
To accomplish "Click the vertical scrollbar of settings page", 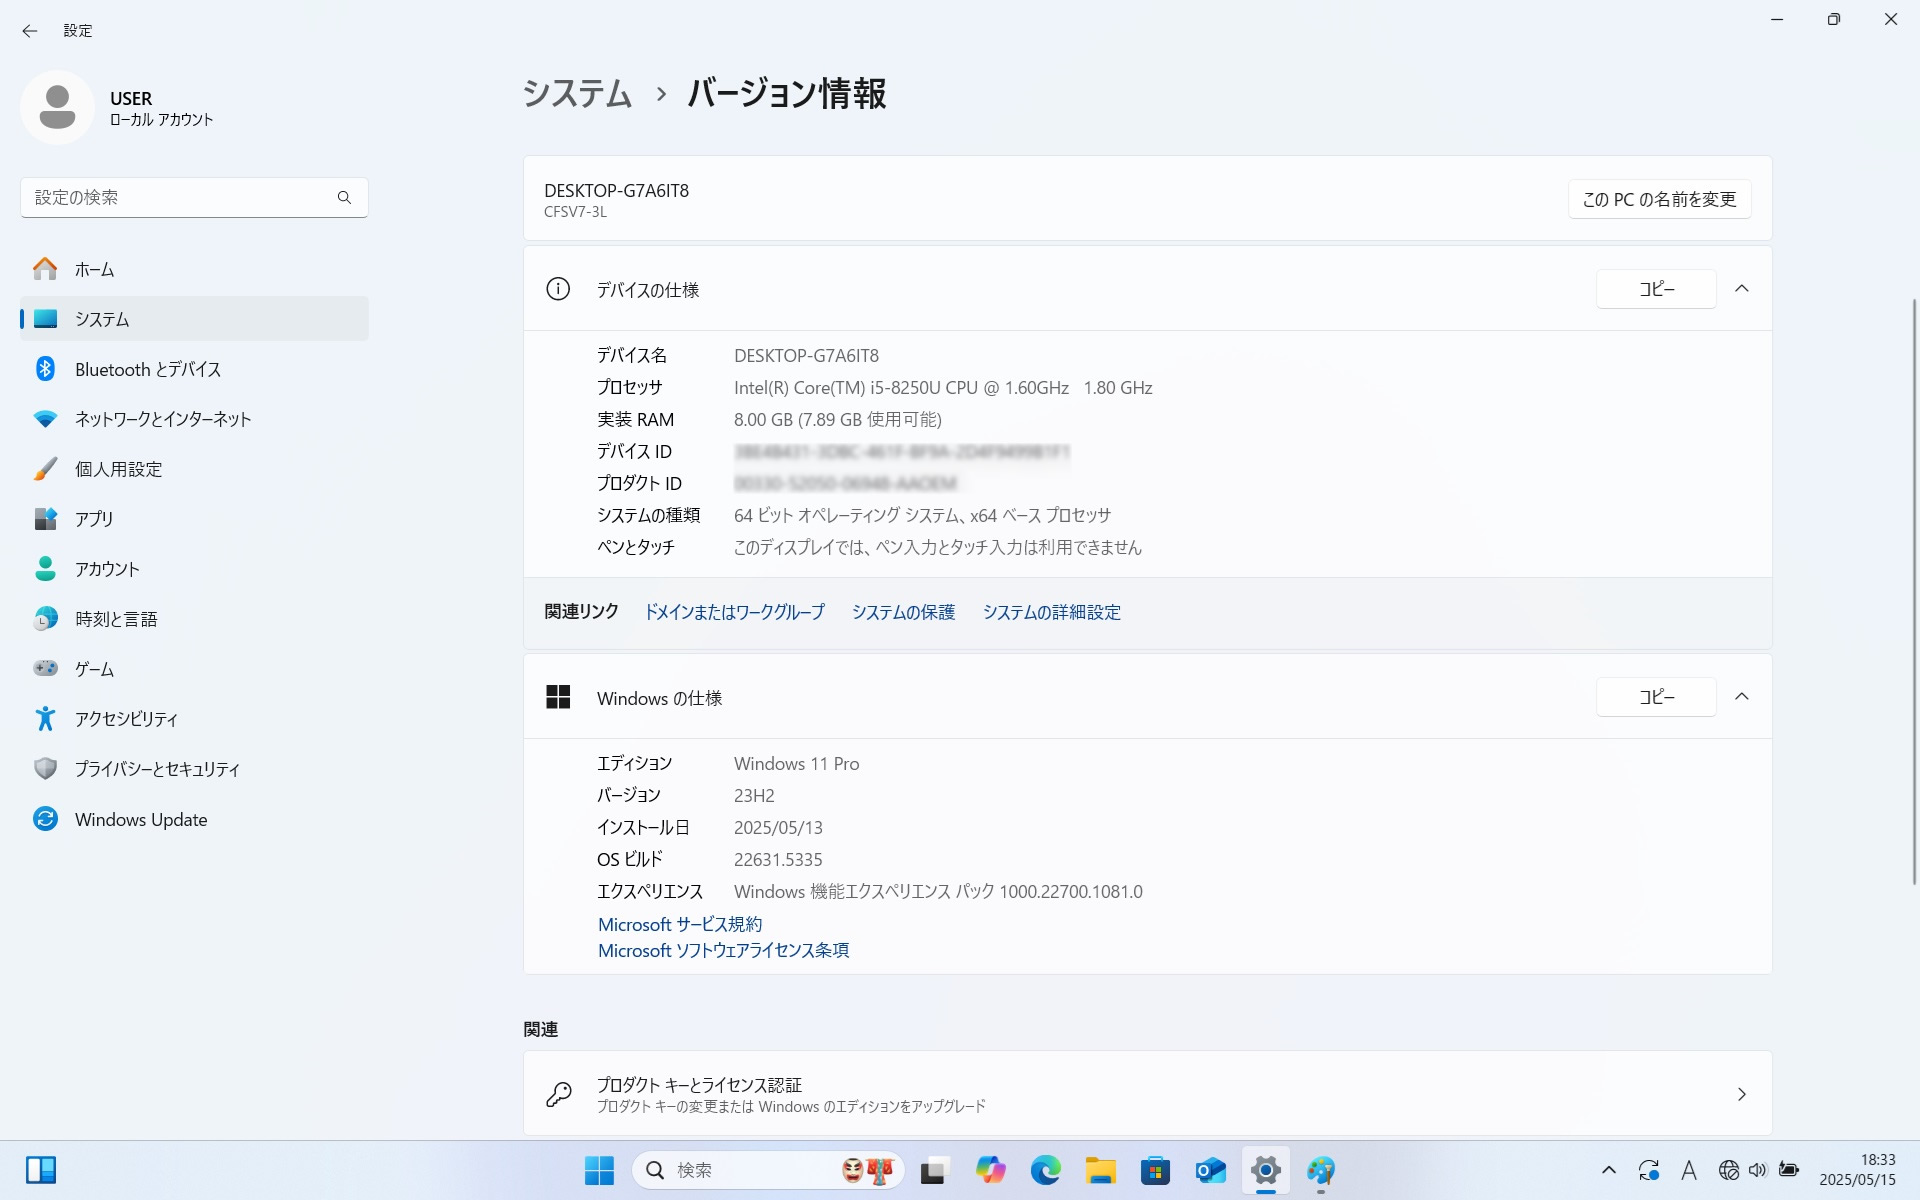I will (x=1914, y=590).
